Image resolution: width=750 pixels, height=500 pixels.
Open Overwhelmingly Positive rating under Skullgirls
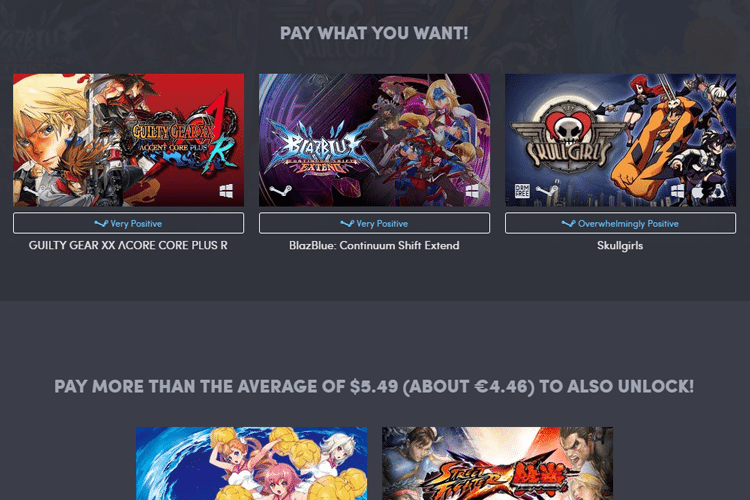620,223
